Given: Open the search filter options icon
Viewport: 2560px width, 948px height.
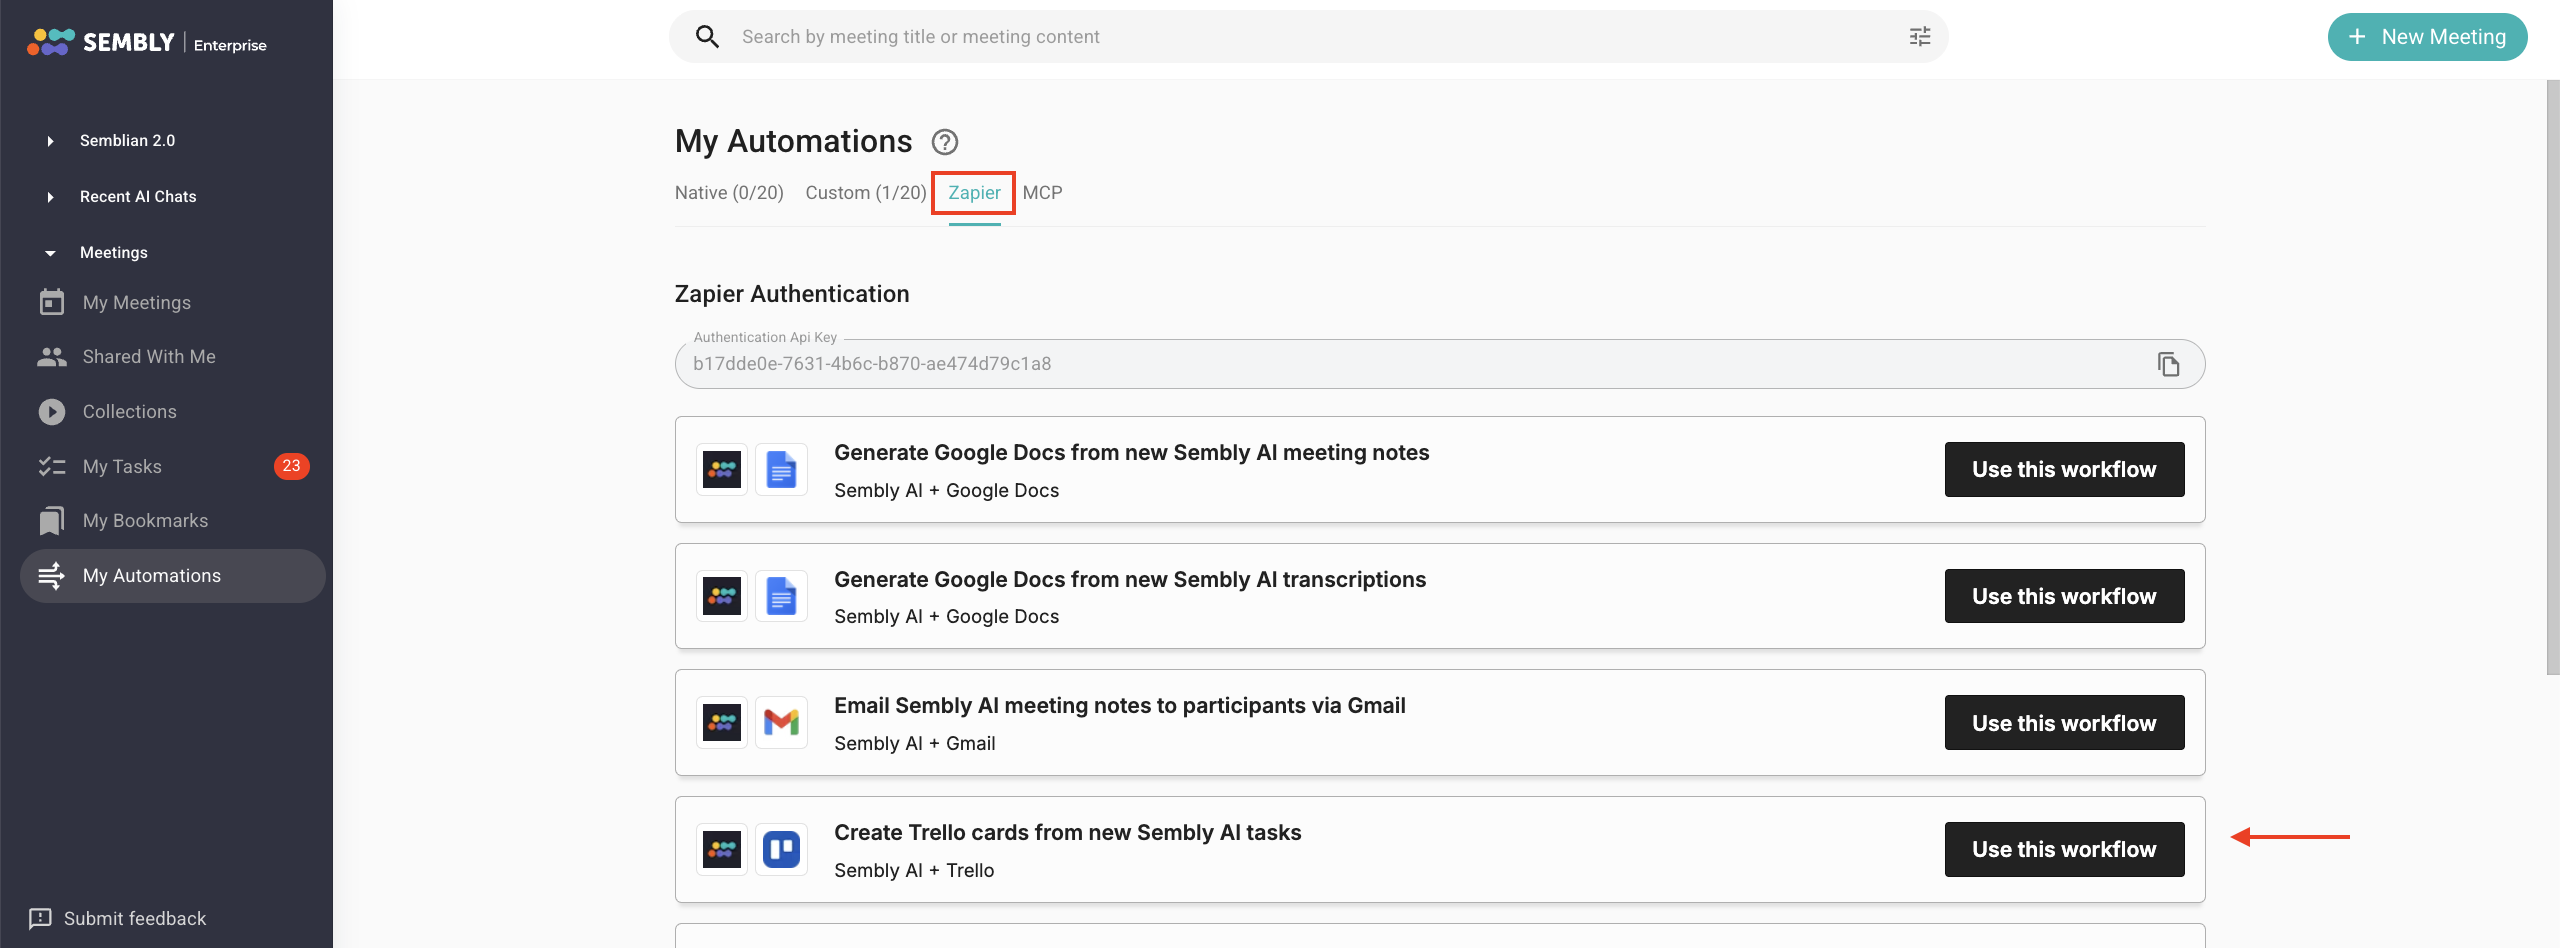Looking at the screenshot, I should coord(1919,37).
